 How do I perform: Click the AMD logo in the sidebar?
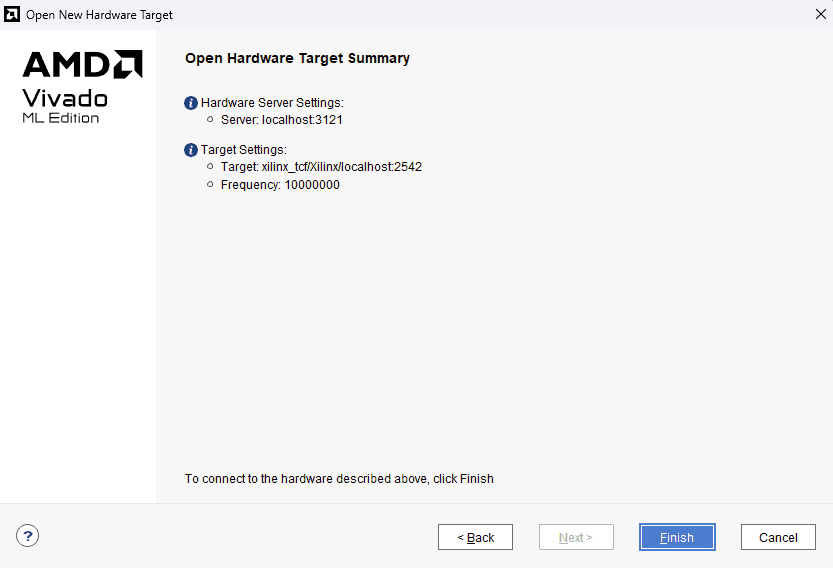coord(82,64)
